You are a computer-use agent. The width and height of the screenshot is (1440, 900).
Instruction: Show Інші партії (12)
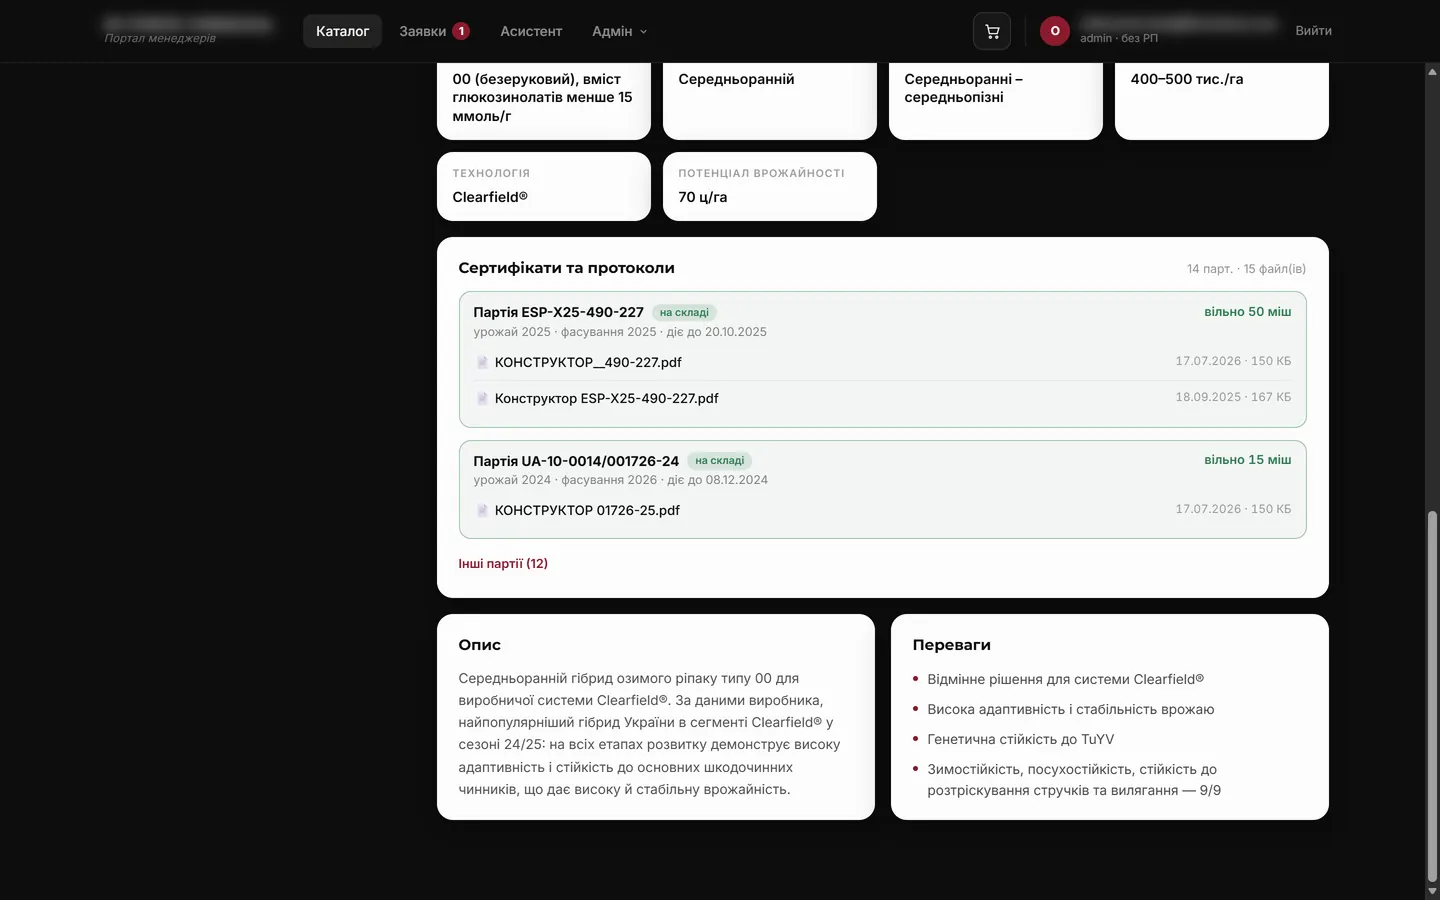pos(503,563)
